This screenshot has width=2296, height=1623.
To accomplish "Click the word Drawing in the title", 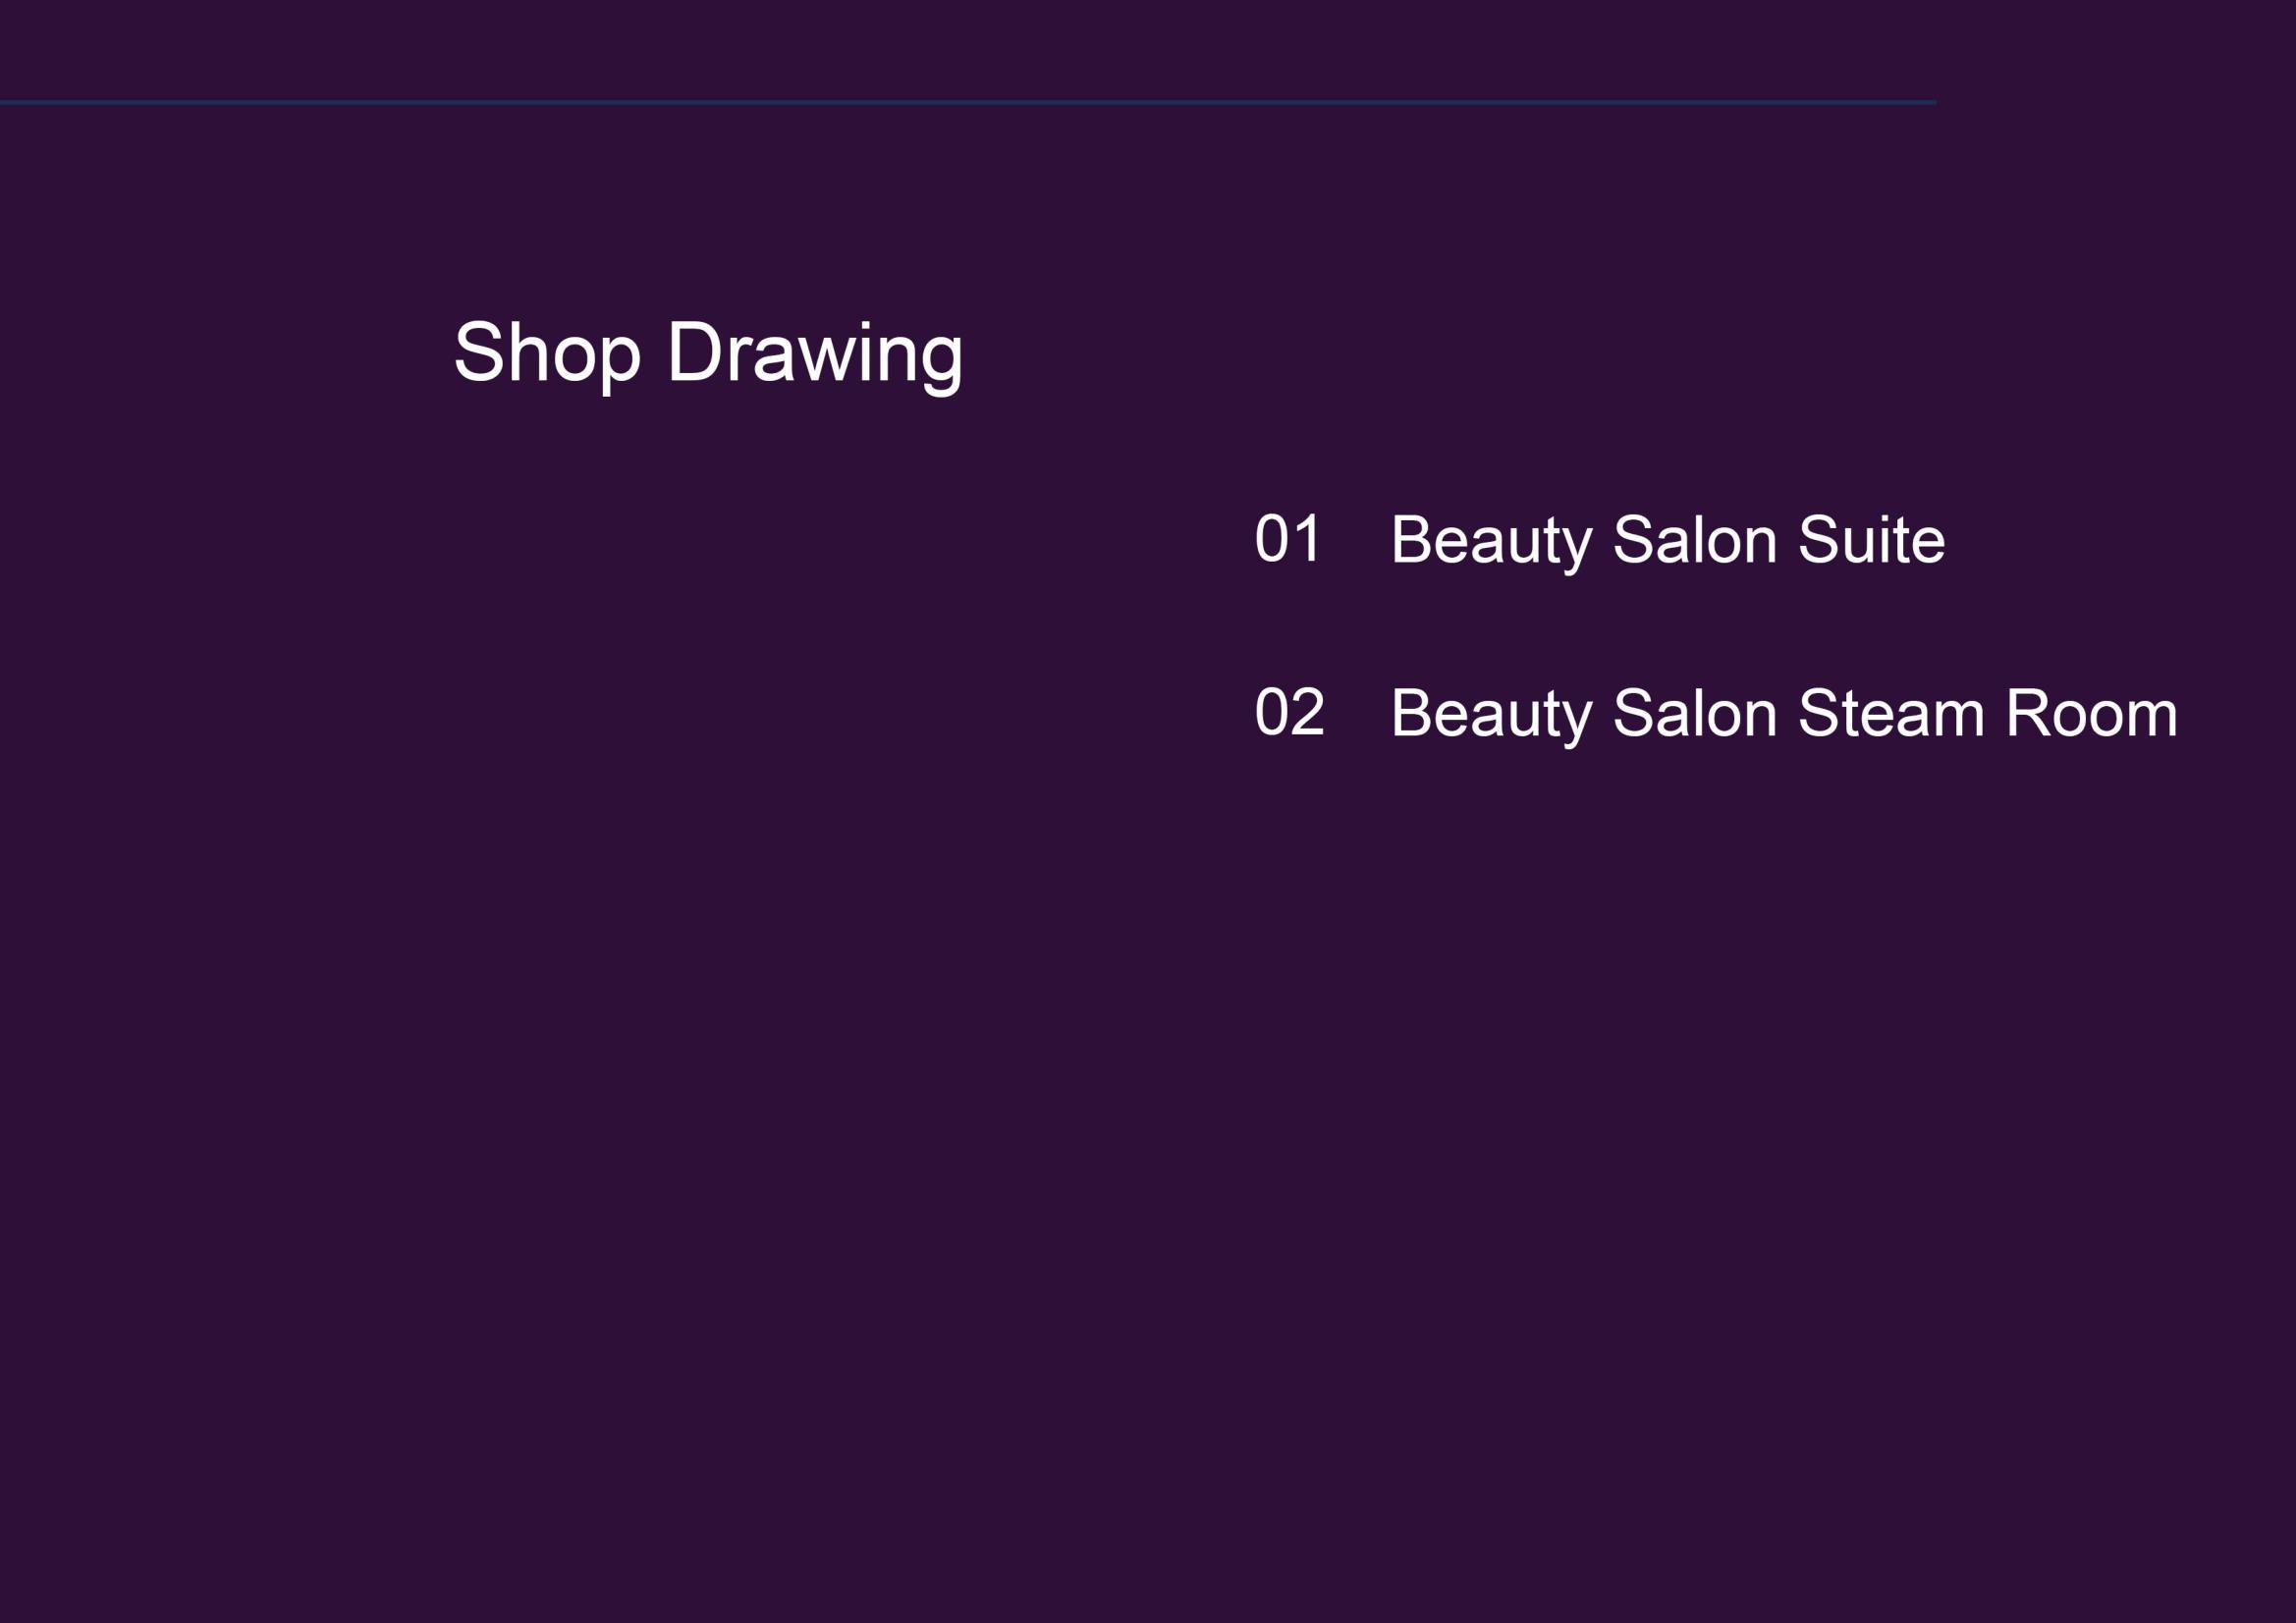I will [x=815, y=355].
